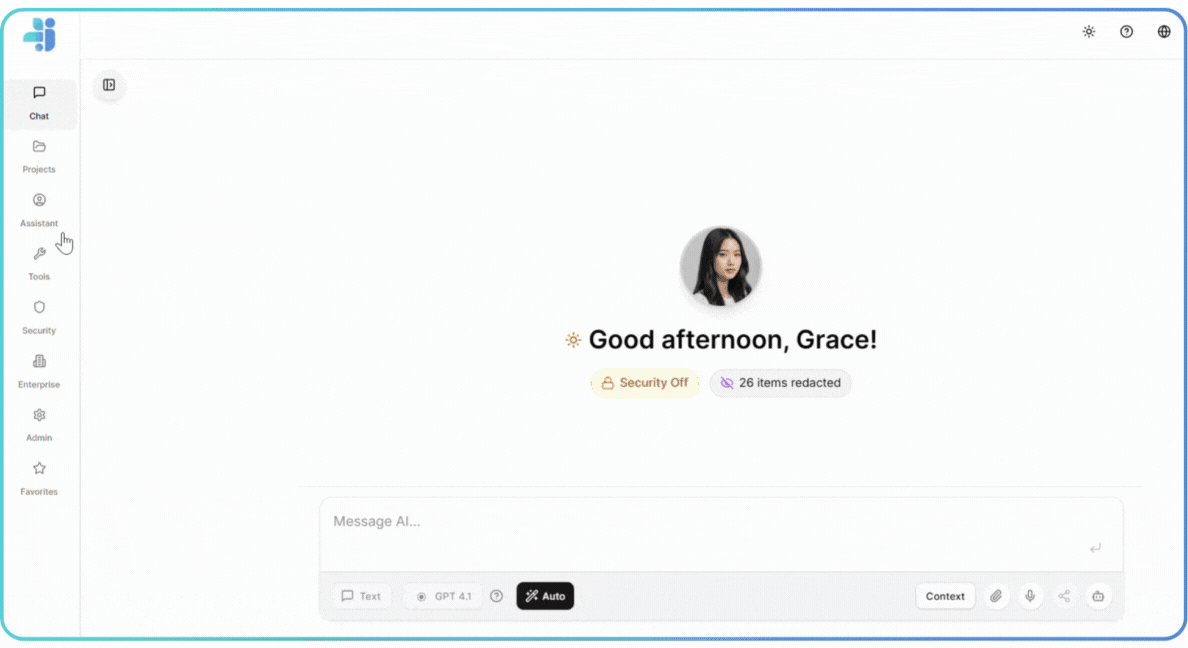Open the Tools wrench section

[39, 264]
